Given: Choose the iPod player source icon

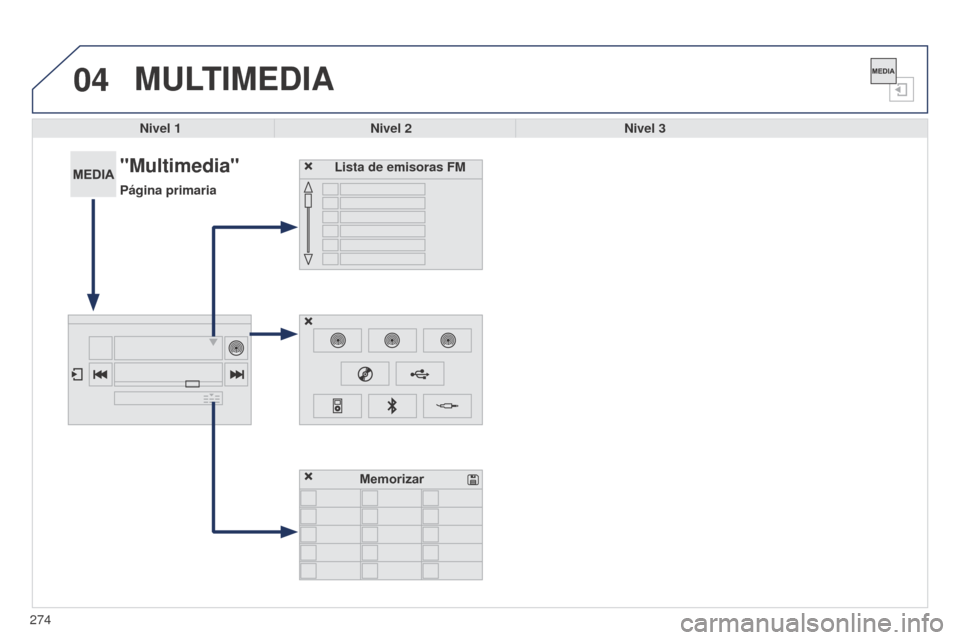Looking at the screenshot, I should point(337,406).
